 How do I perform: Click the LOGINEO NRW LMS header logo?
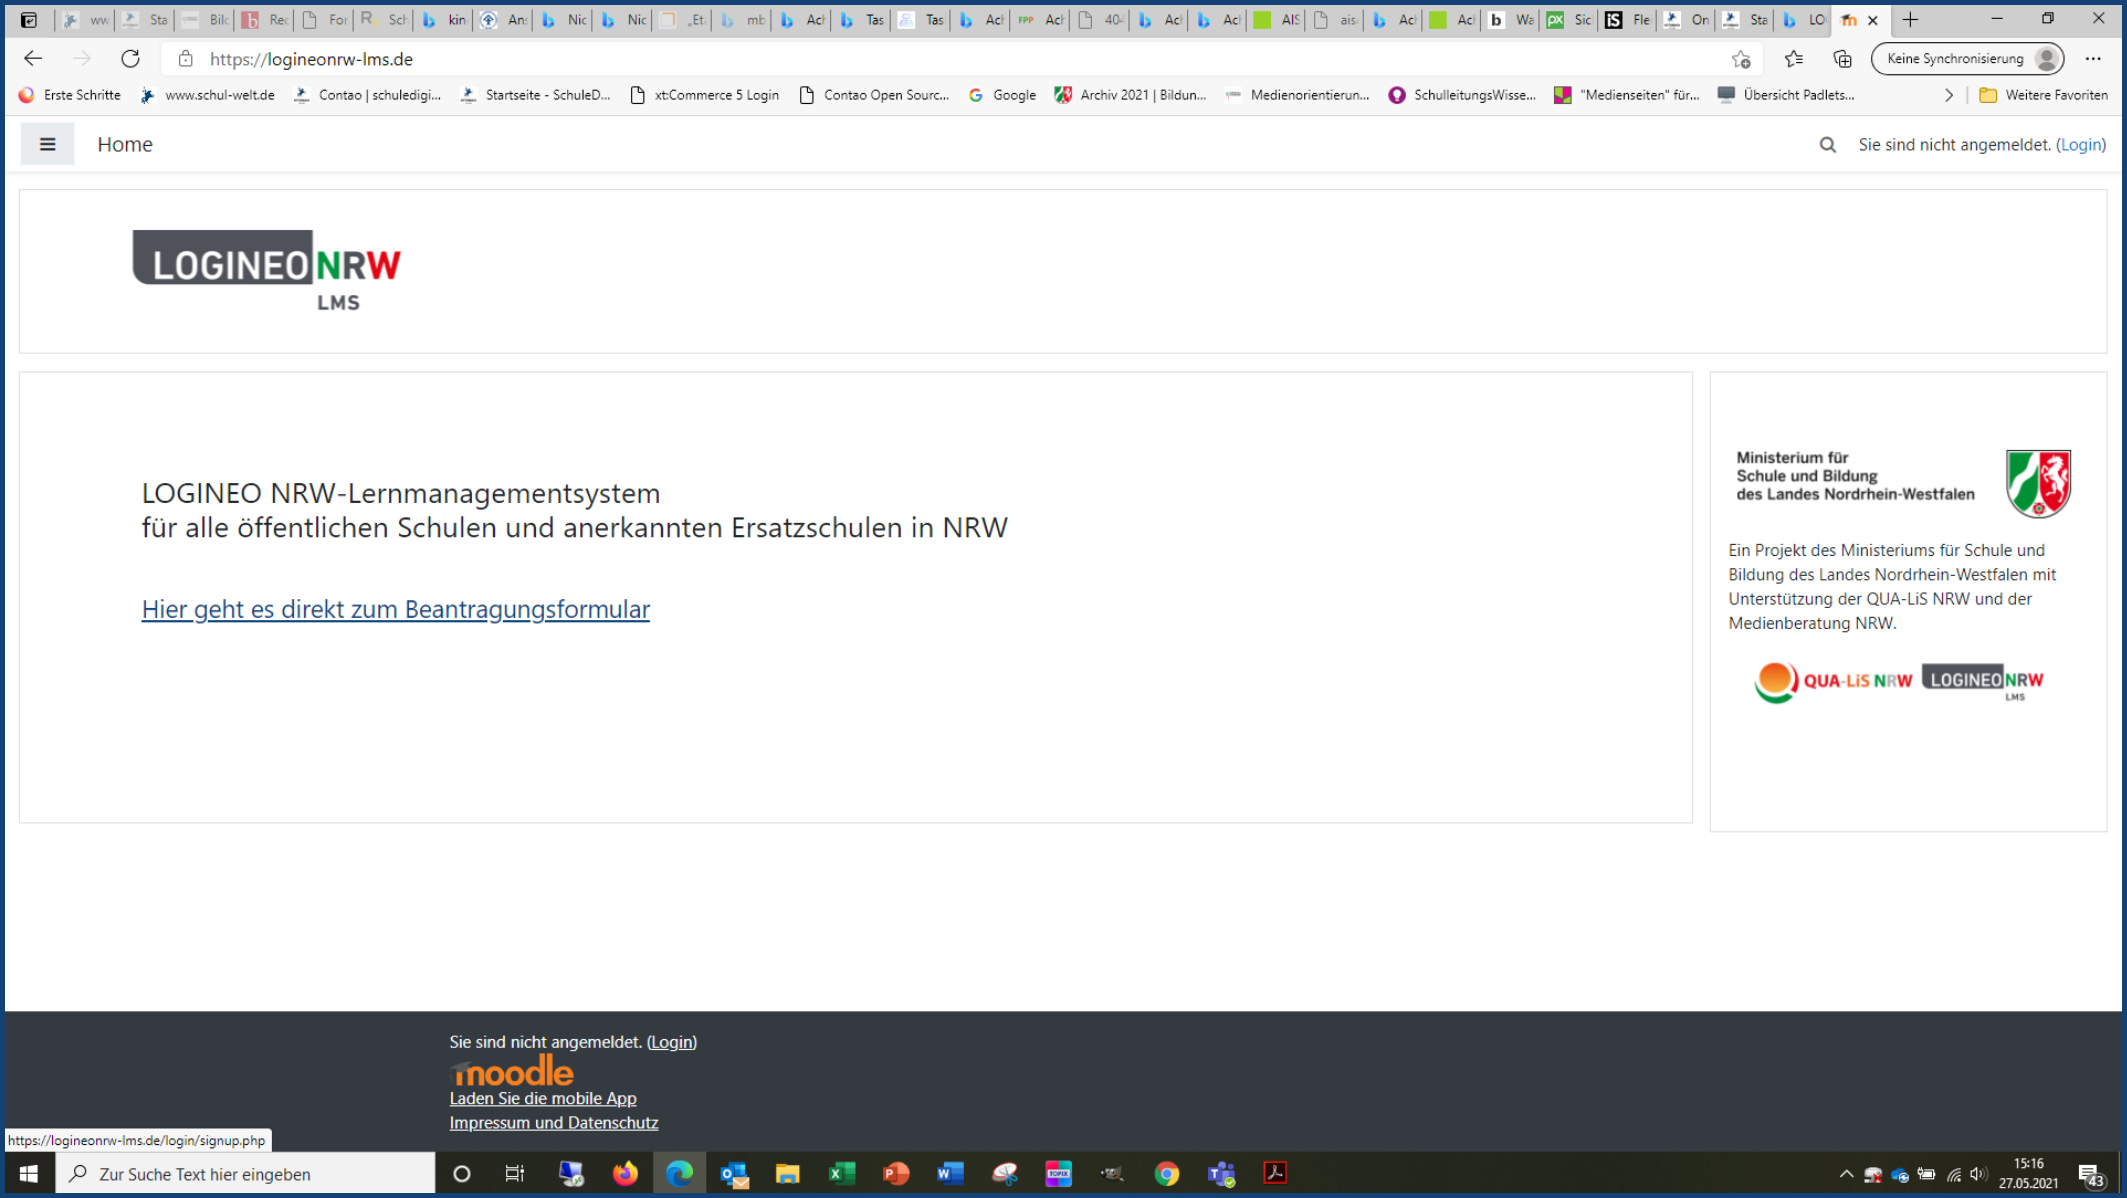point(267,270)
